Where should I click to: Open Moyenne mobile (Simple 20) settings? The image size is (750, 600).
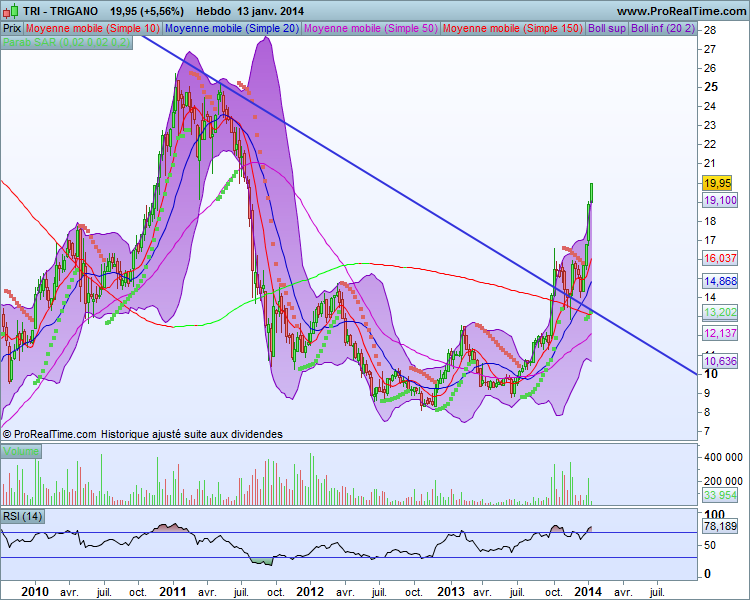[232, 28]
